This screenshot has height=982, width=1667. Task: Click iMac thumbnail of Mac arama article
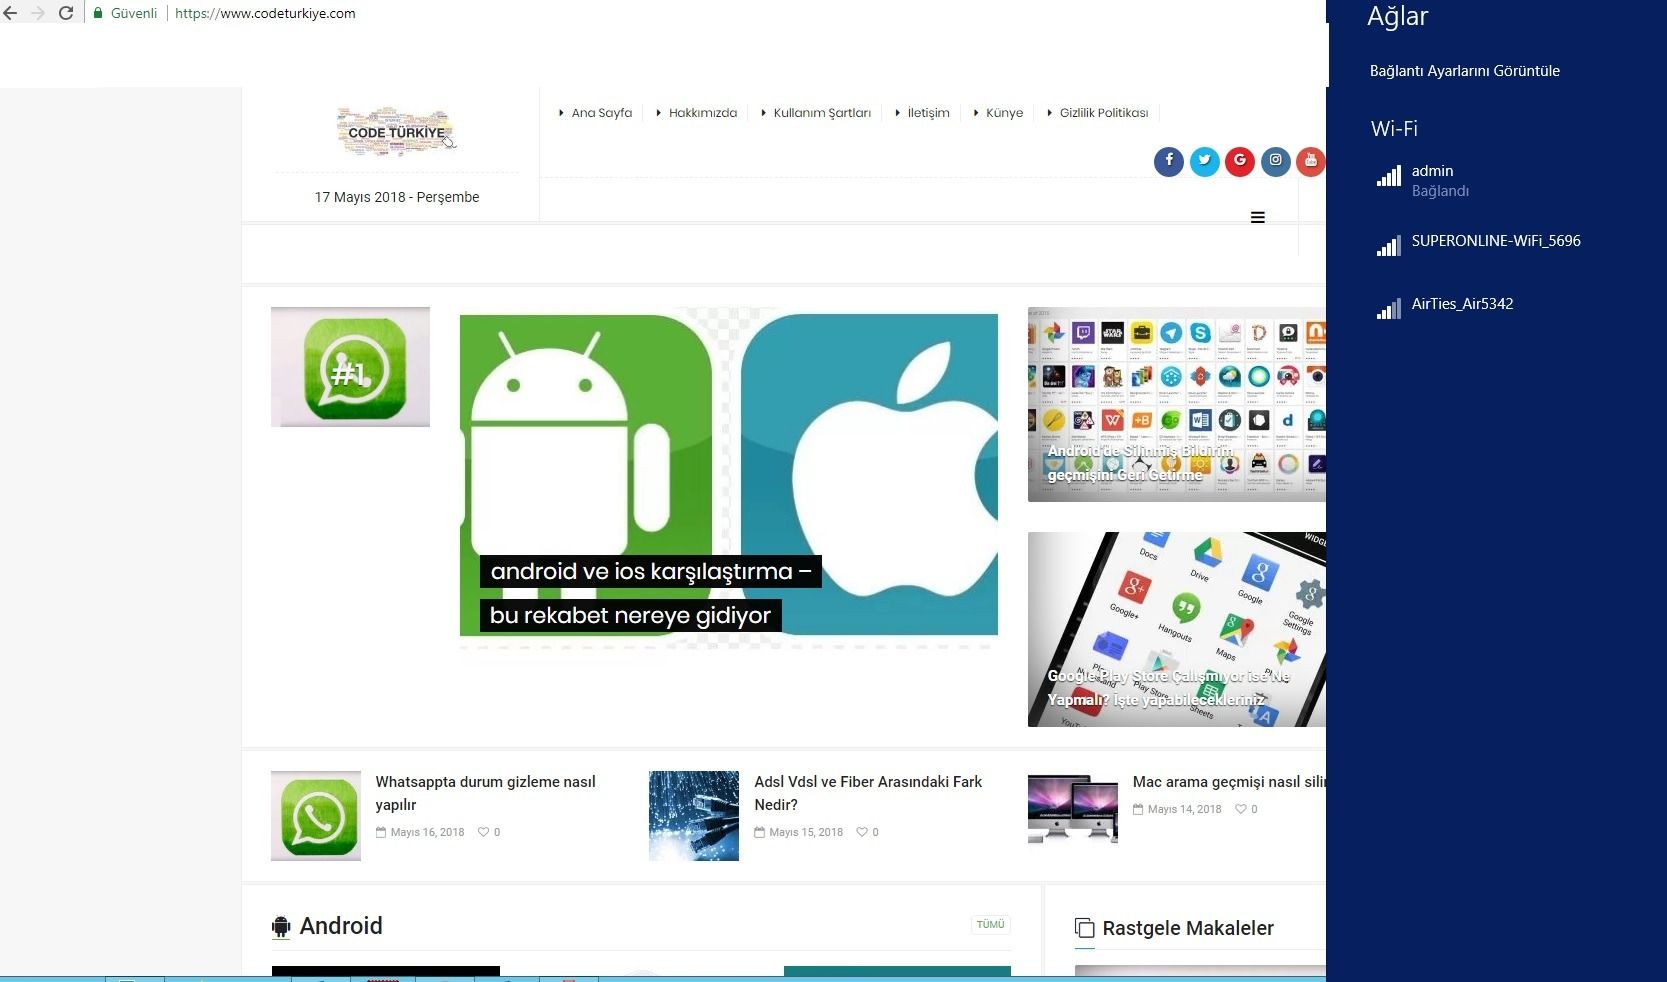[x=1073, y=810]
